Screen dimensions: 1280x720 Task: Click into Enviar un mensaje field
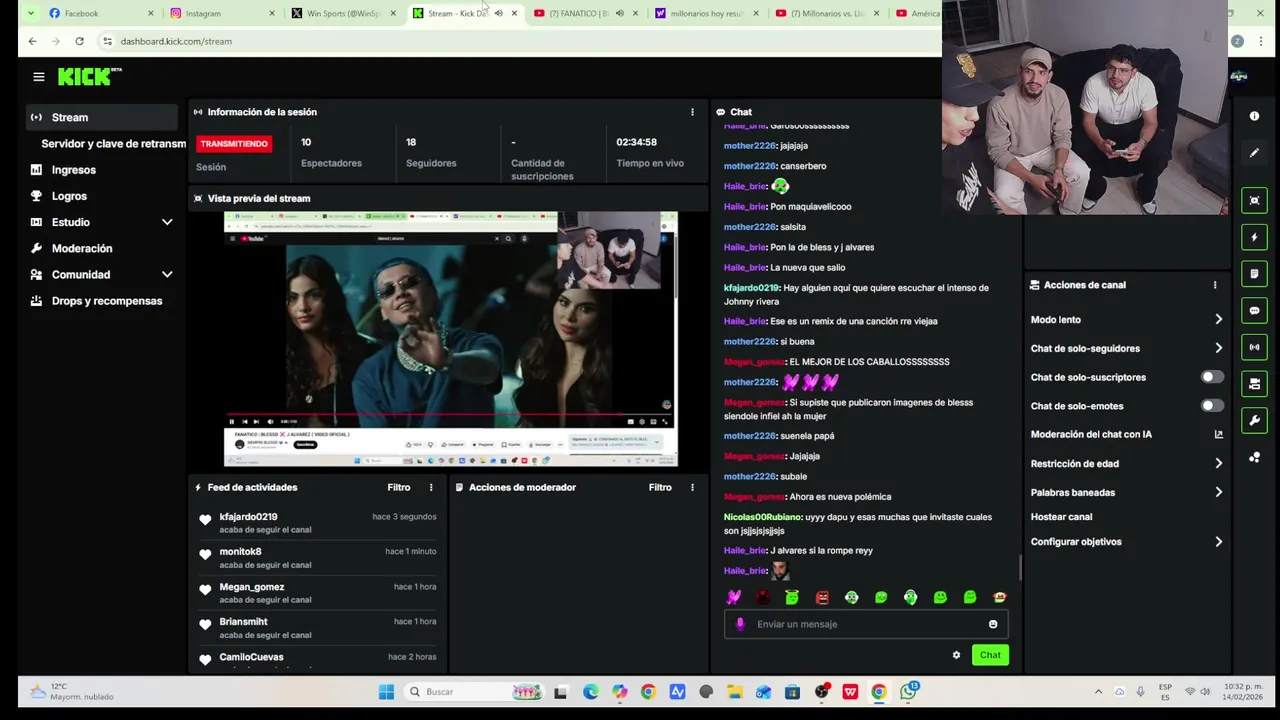(866, 624)
